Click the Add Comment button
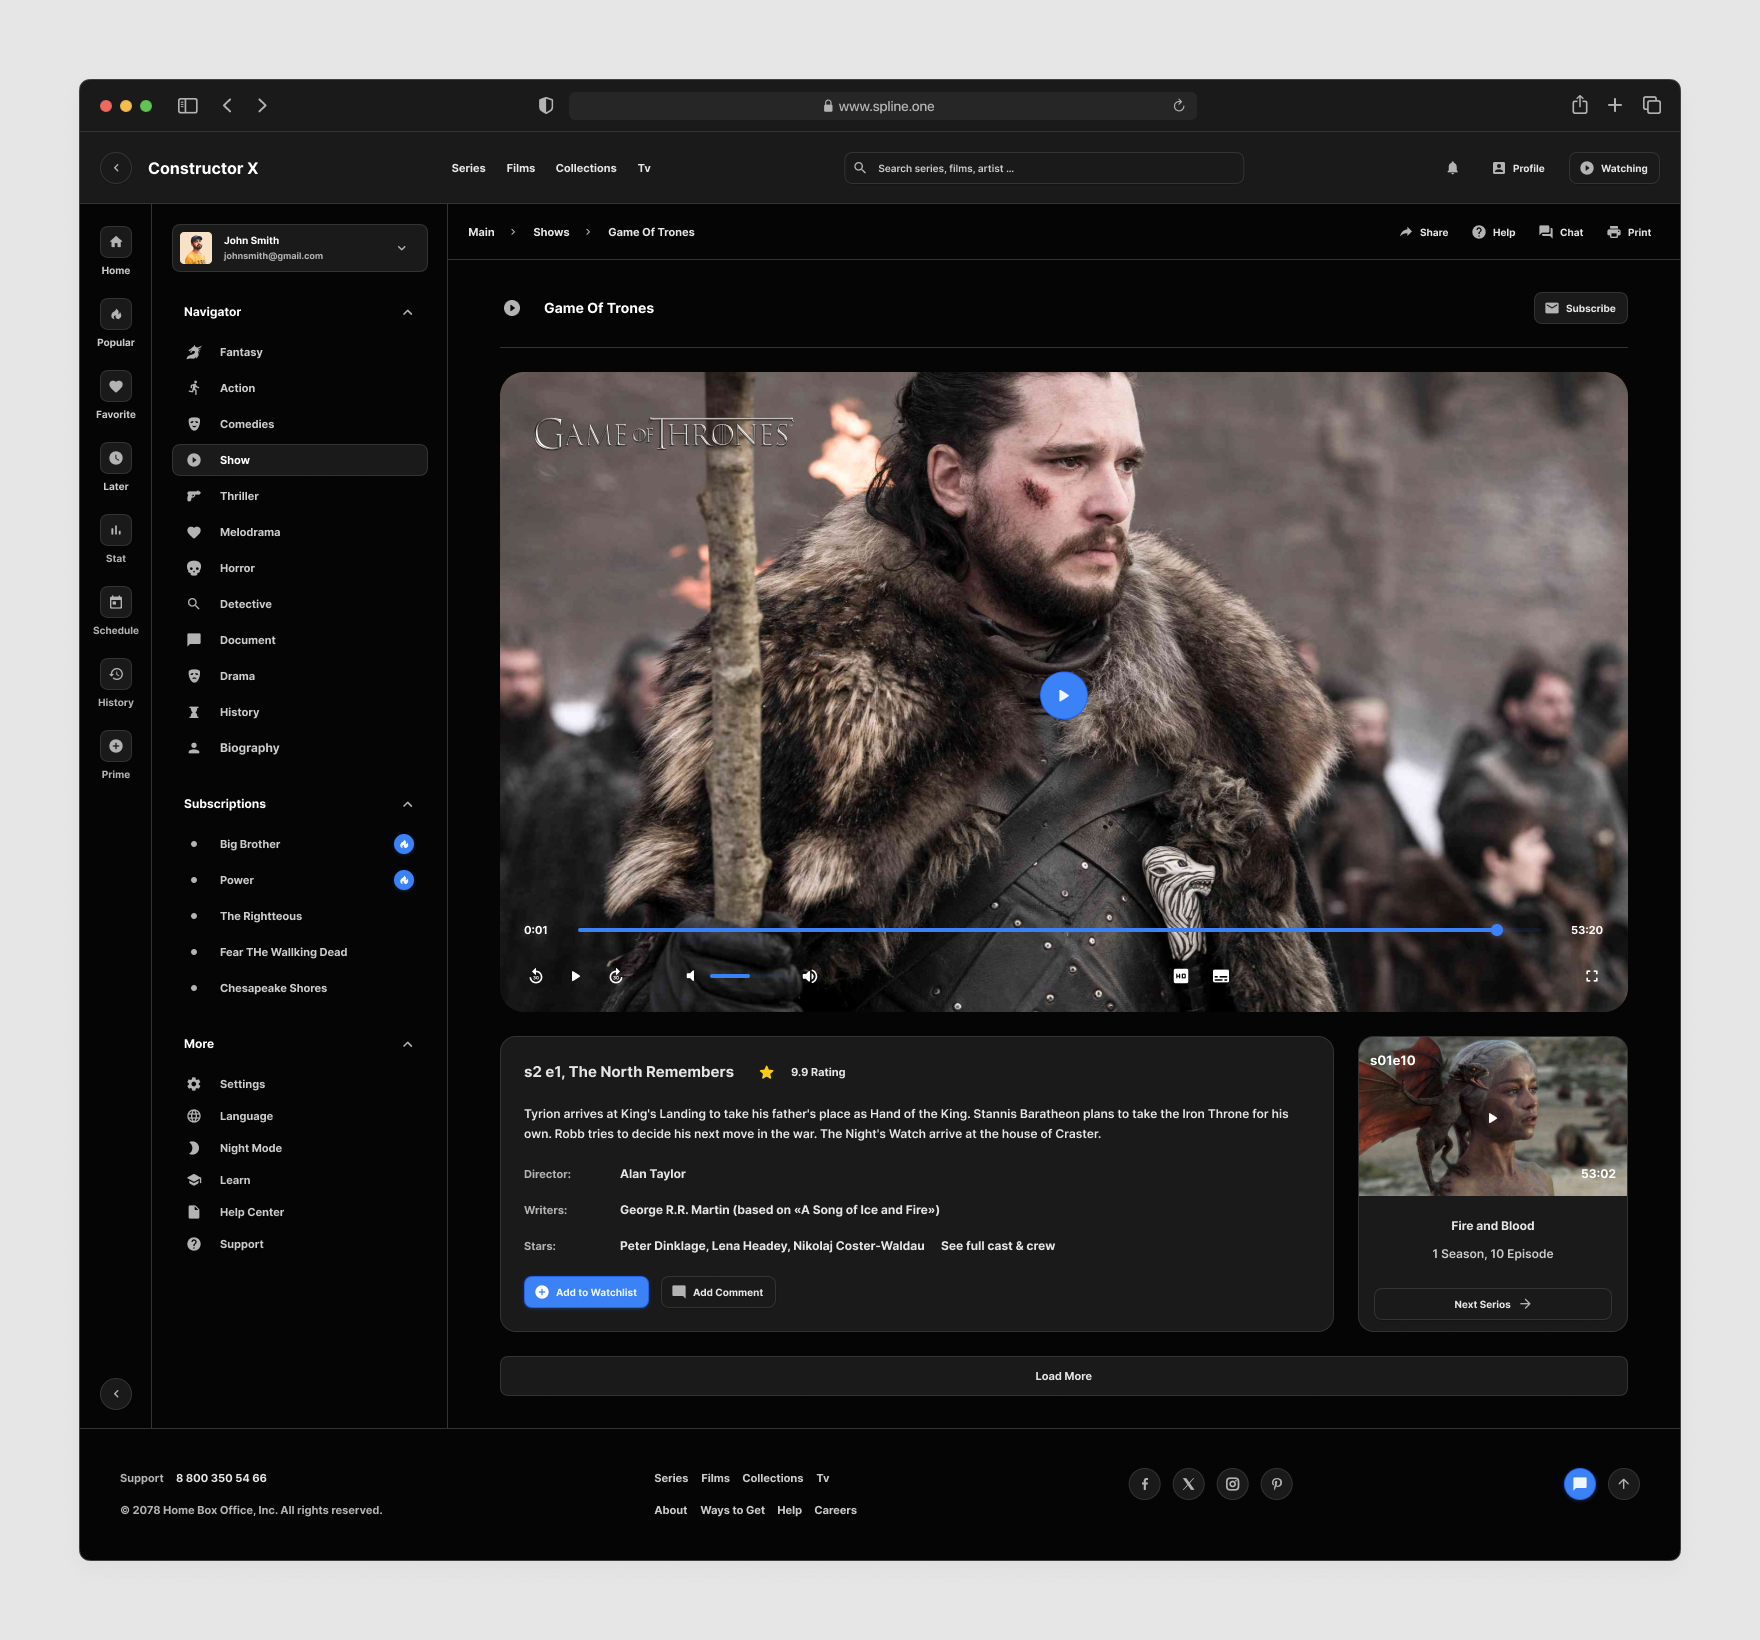The image size is (1760, 1640). pyautogui.click(x=718, y=1292)
